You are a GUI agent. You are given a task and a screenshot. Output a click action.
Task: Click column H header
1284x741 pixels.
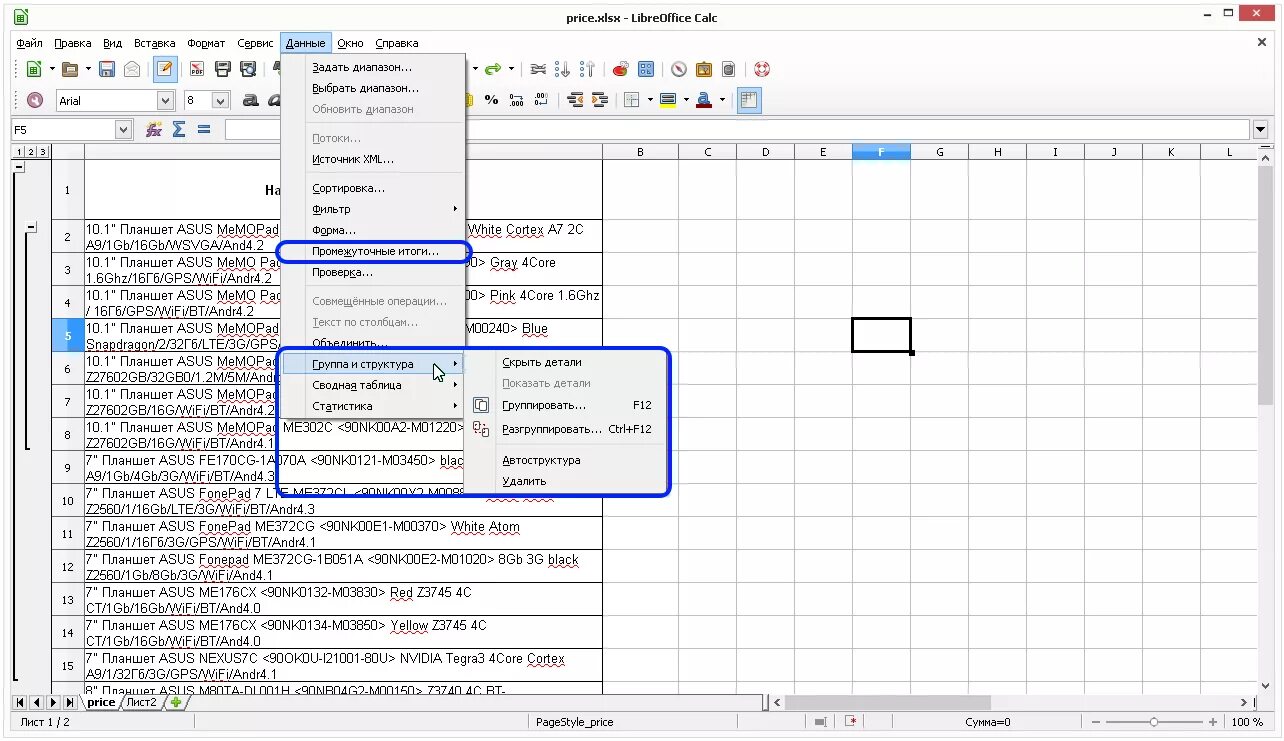(997, 152)
